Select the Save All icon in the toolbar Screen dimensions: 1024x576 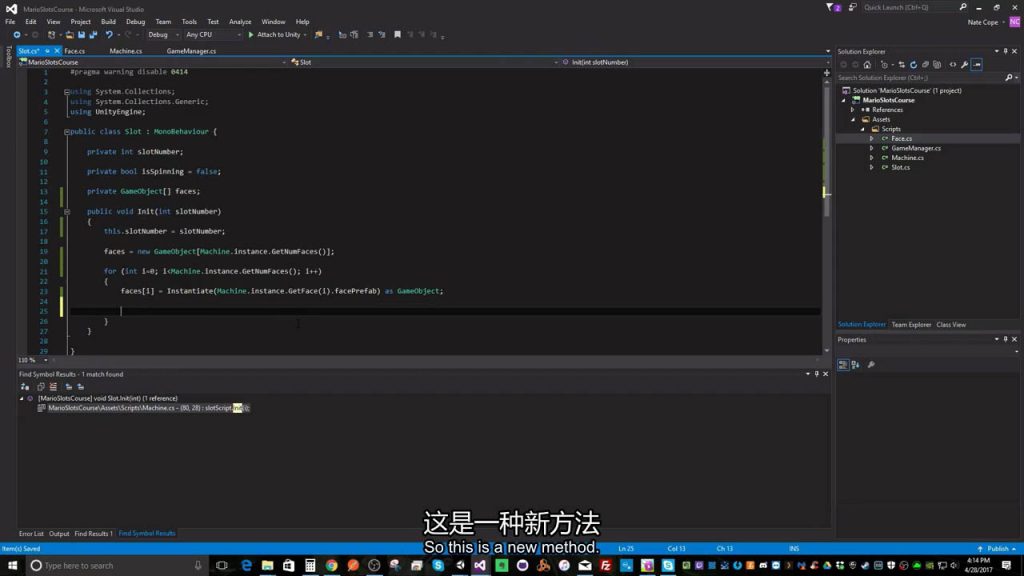[x=93, y=34]
